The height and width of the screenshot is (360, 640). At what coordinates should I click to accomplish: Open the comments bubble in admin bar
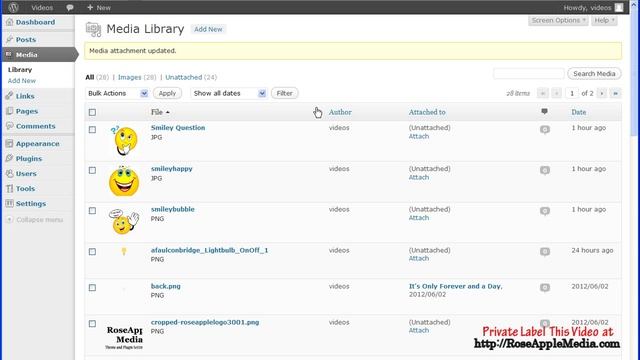coord(70,7)
